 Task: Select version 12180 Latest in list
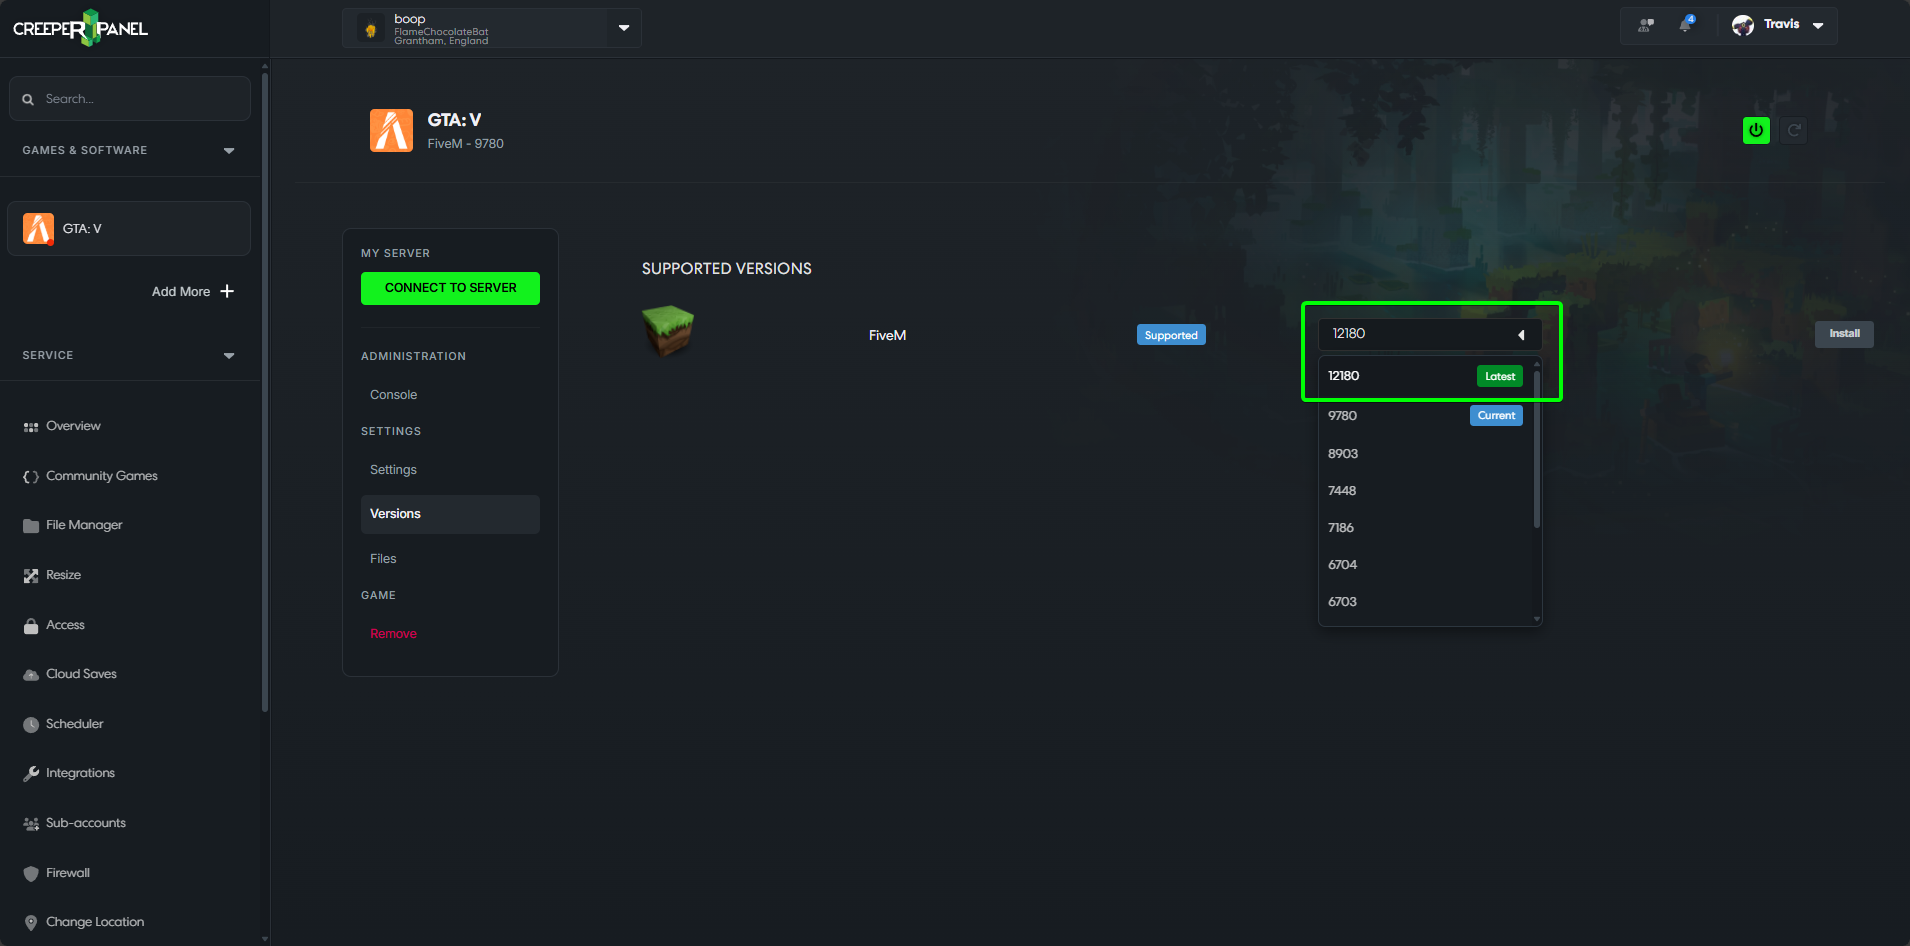click(1426, 376)
